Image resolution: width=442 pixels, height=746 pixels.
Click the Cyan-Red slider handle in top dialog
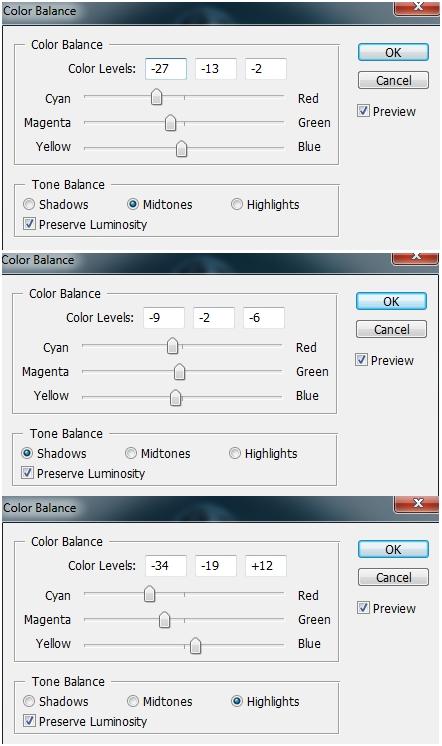(x=157, y=98)
